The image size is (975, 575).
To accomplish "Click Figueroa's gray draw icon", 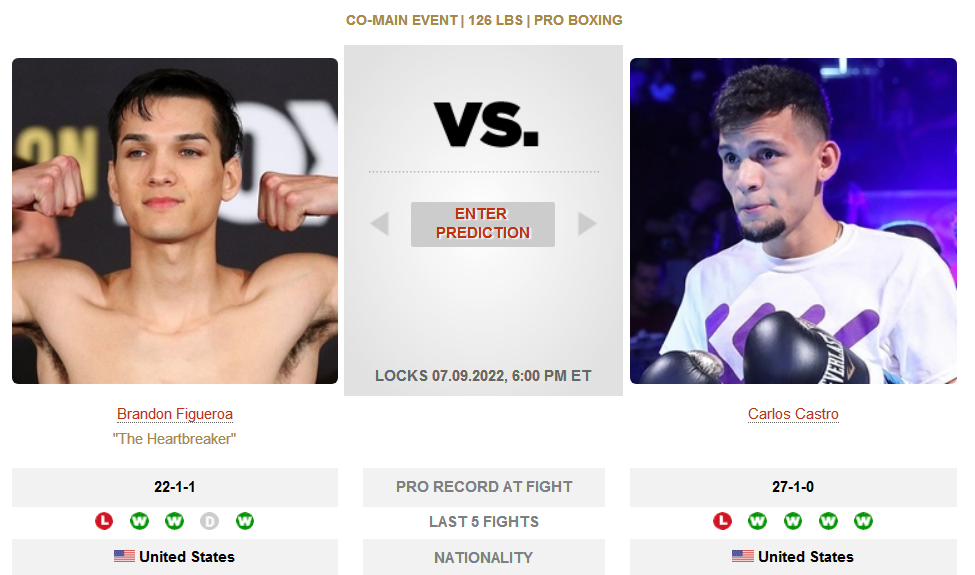I will [210, 521].
